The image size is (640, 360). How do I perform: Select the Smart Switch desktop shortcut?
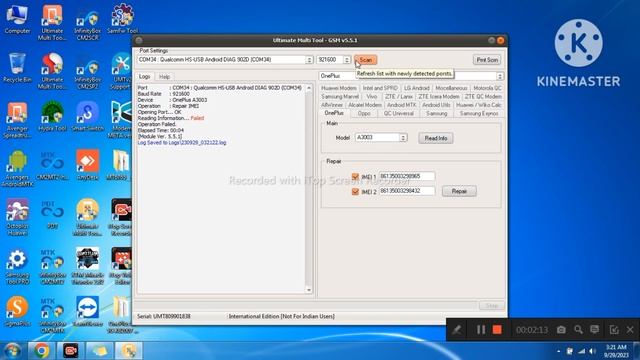[x=87, y=116]
